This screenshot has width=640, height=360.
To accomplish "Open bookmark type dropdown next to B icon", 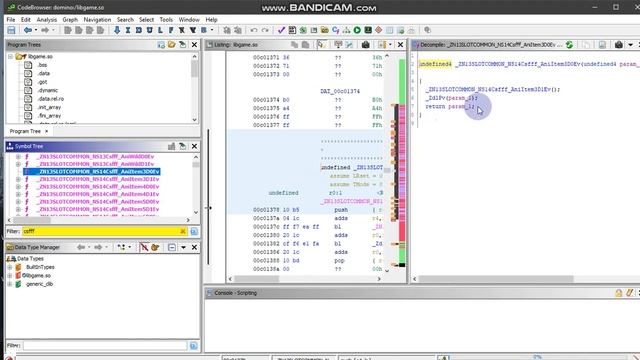I will [x=212, y=30].
